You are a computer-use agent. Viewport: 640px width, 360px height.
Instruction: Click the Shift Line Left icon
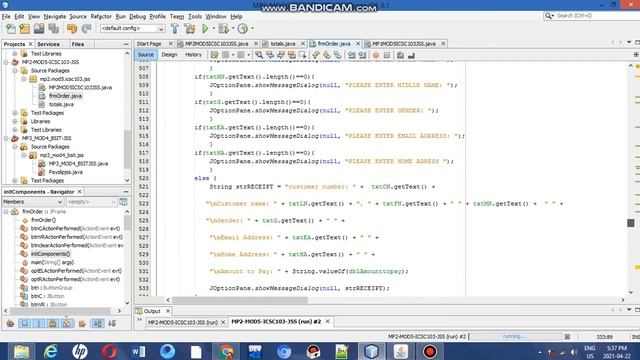pyautogui.click(x=351, y=55)
